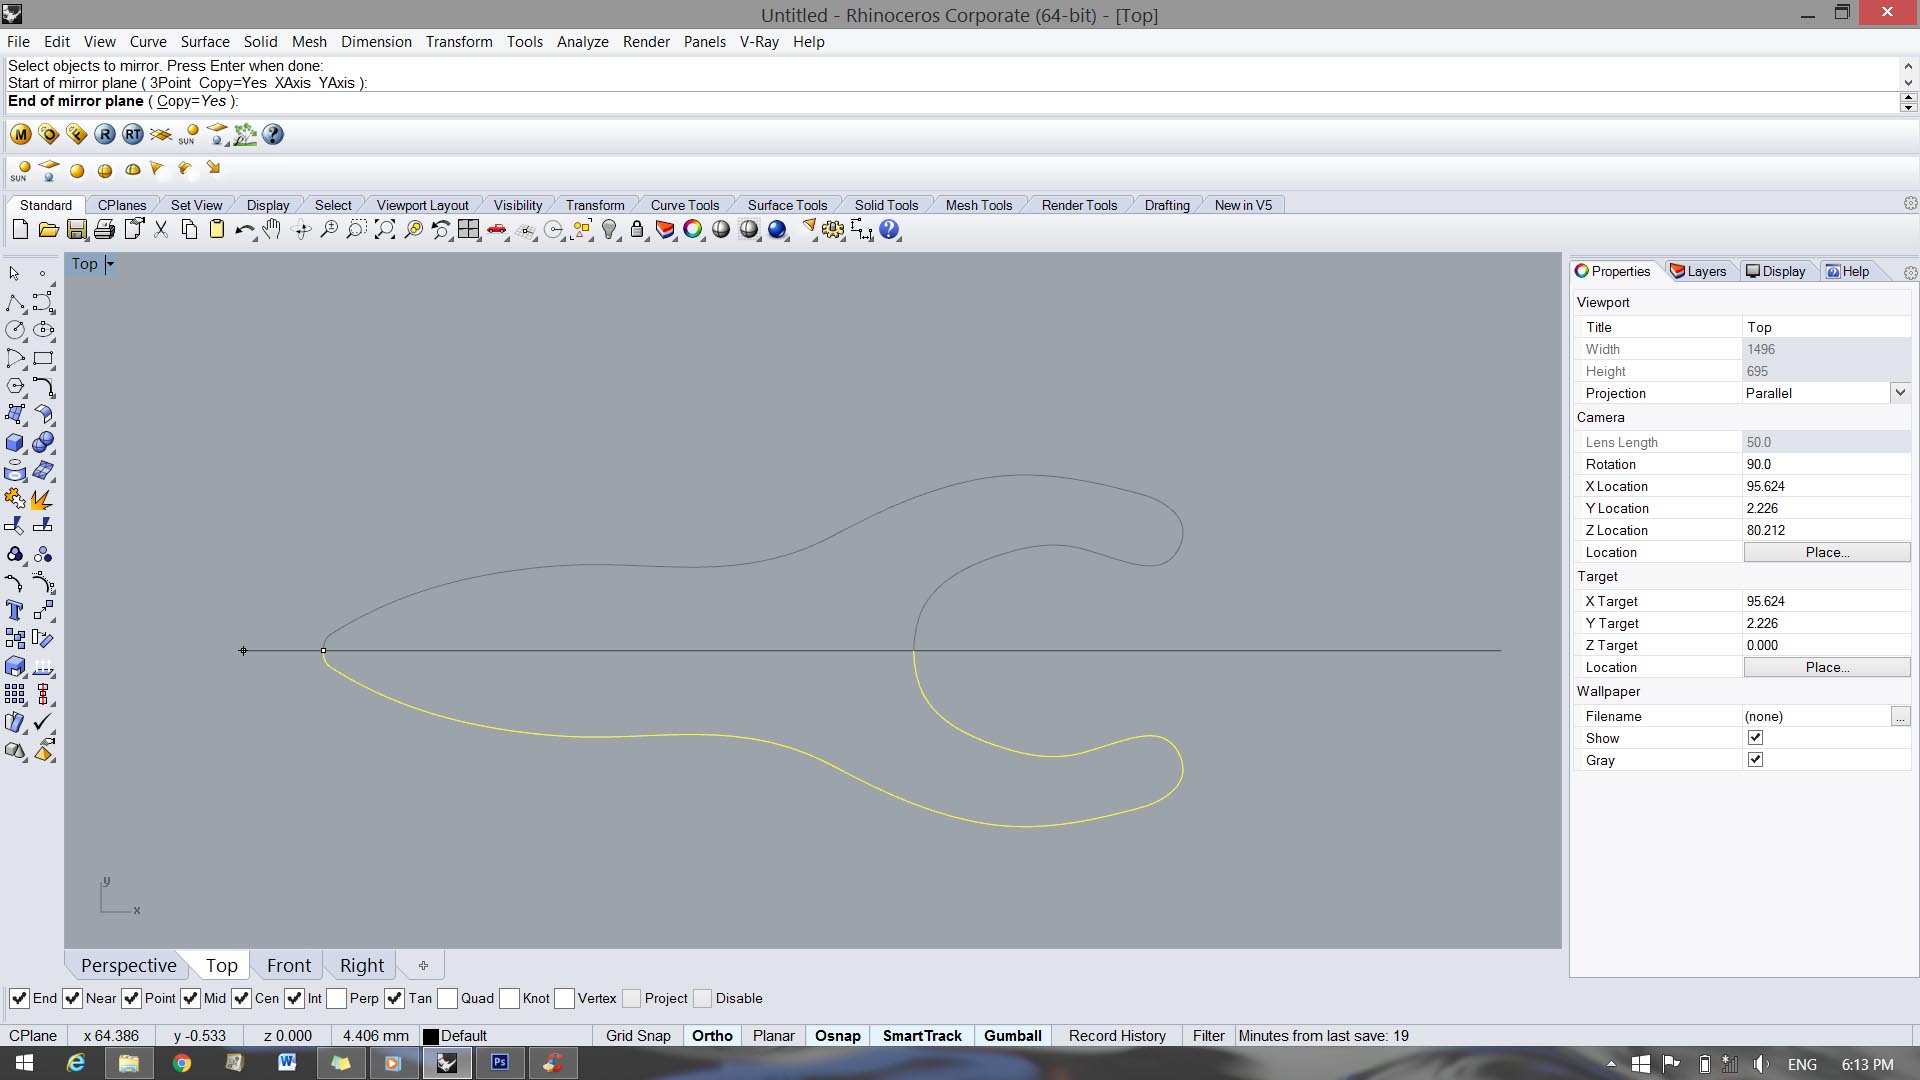Switch to the Front viewport tab
The height and width of the screenshot is (1080, 1920).
pos(289,965)
